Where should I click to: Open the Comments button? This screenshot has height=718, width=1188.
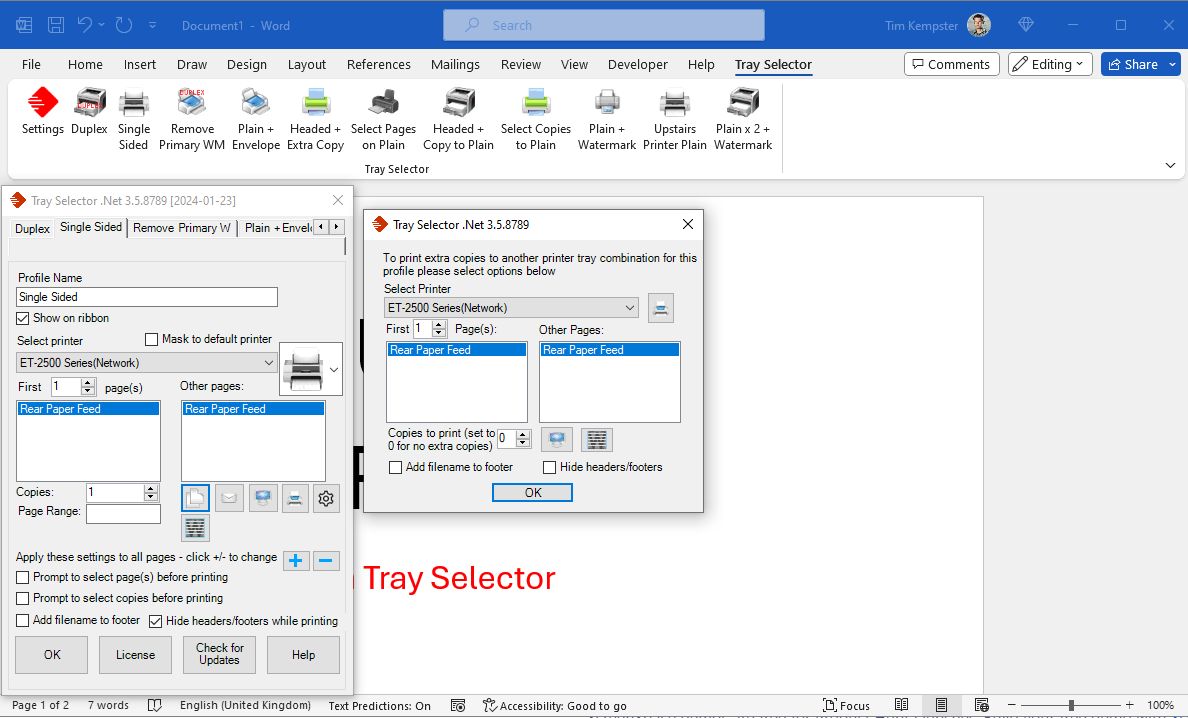(952, 64)
